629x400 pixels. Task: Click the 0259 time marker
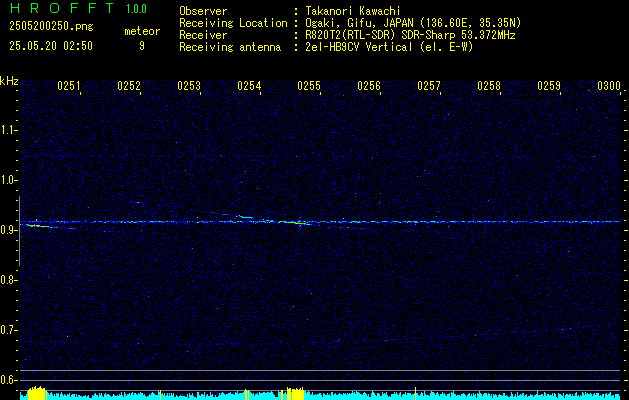point(549,86)
